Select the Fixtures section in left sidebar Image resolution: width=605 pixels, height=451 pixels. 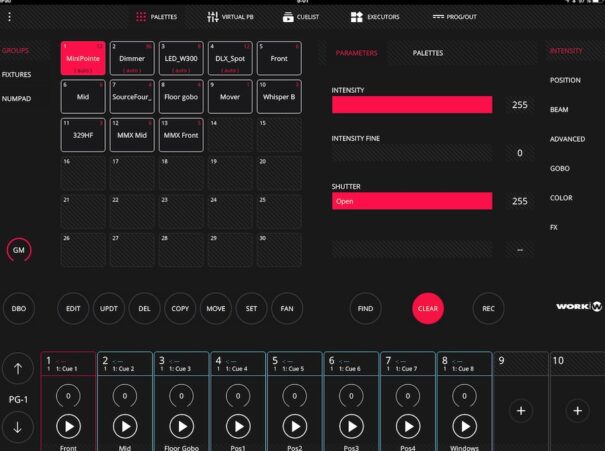16,75
